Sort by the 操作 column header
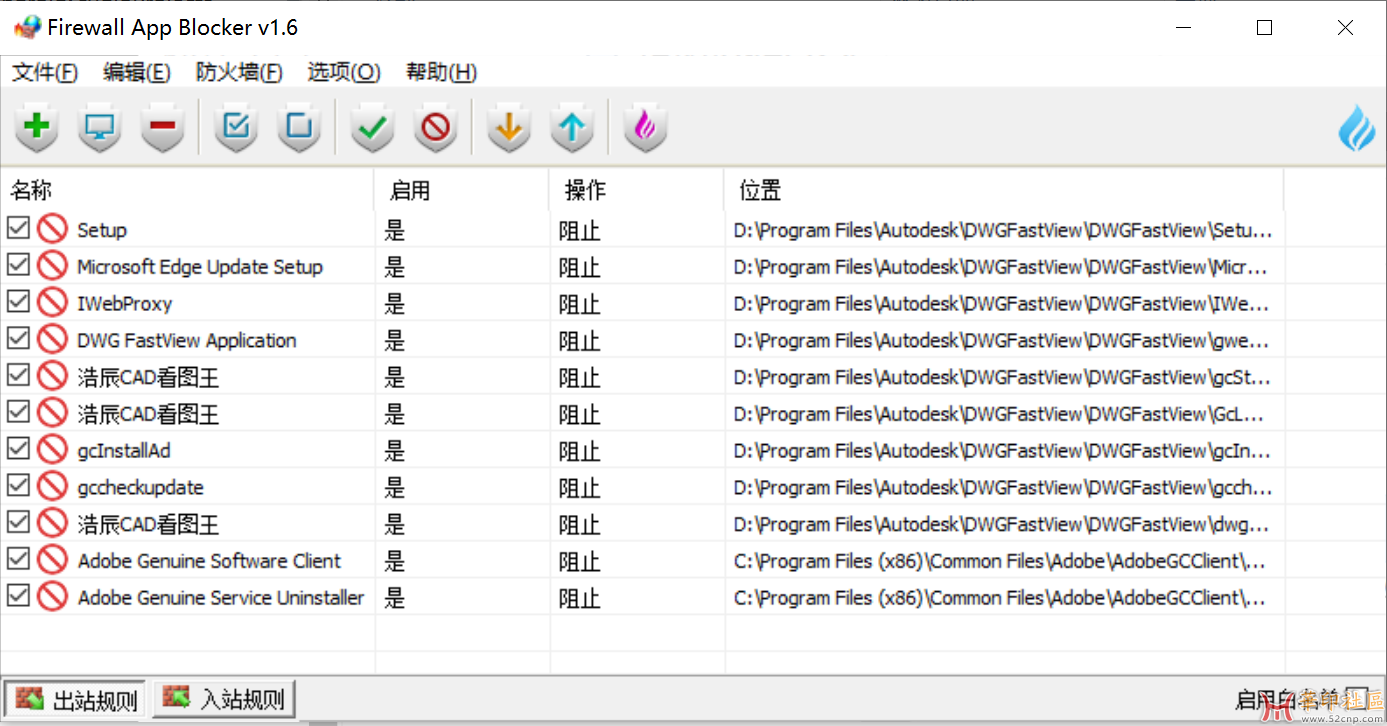The image size is (1387, 726). tap(637, 189)
